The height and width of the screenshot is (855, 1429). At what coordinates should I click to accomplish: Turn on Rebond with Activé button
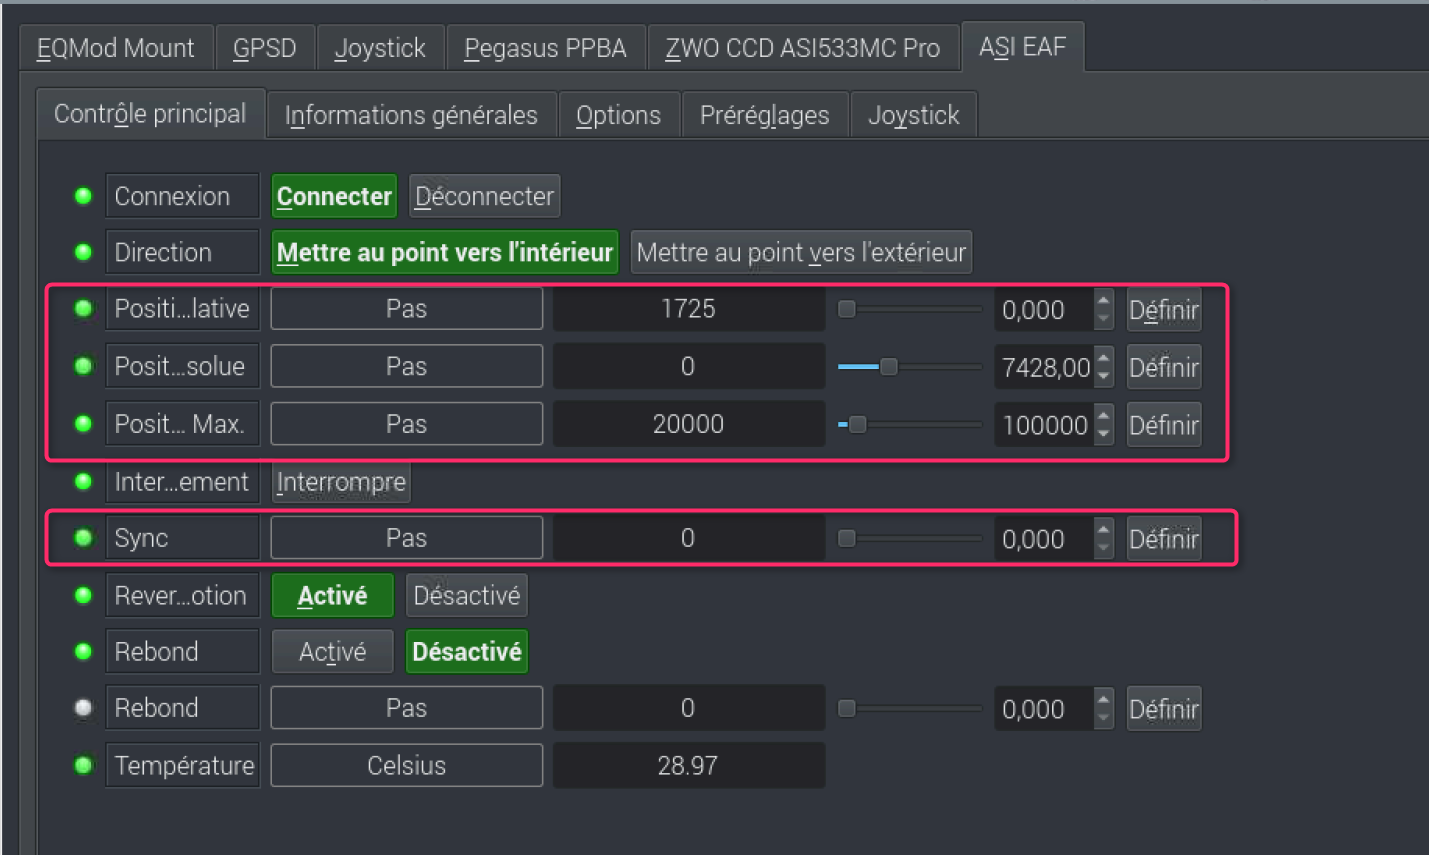tap(333, 652)
